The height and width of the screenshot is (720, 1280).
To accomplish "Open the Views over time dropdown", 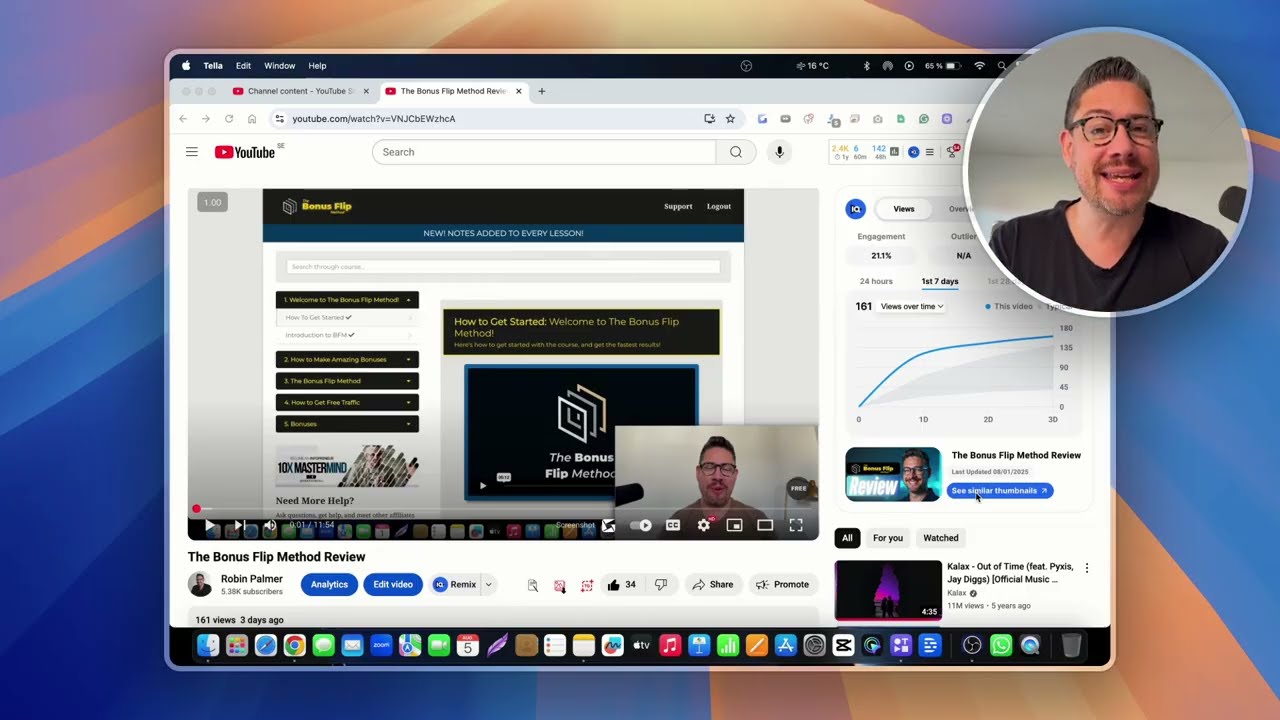I will click(x=911, y=306).
